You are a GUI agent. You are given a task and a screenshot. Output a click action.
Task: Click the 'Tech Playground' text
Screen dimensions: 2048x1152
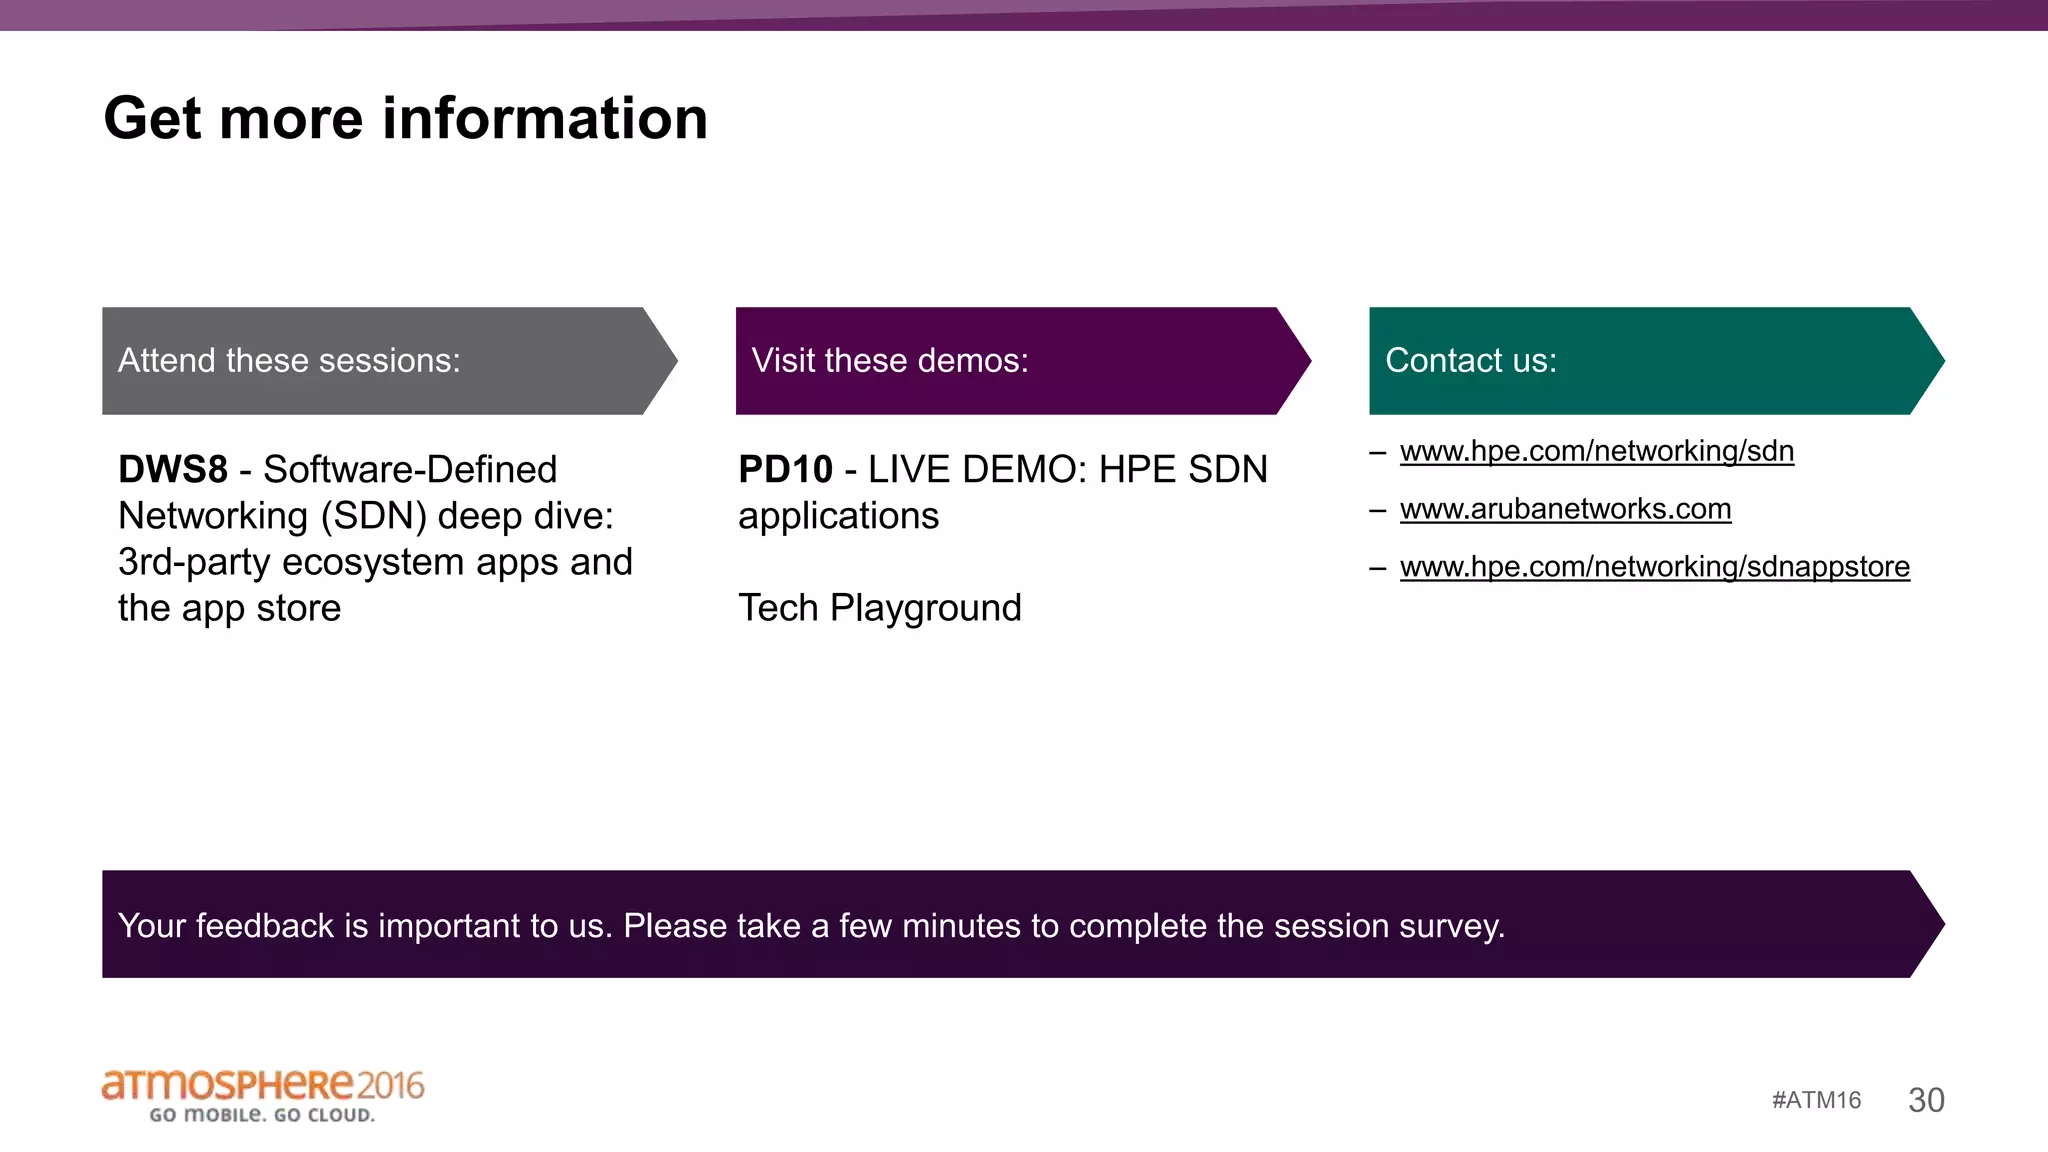880,608
